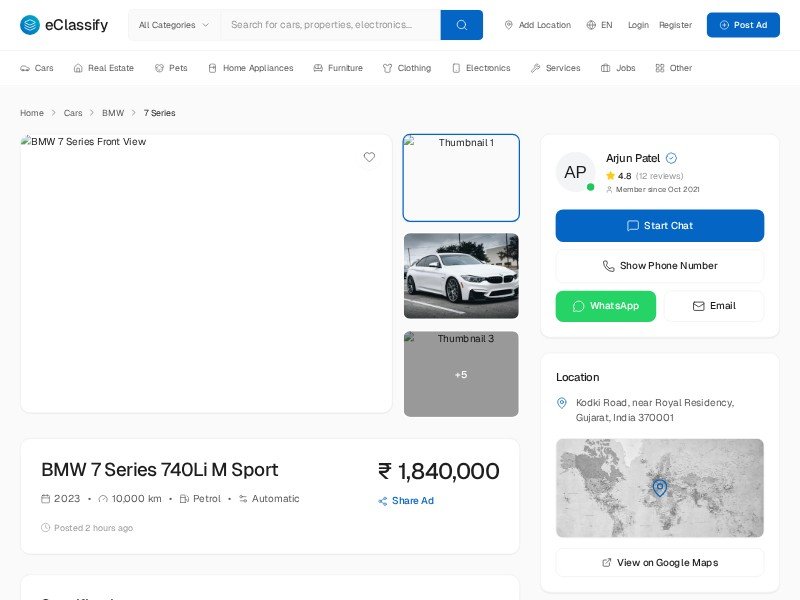This screenshot has height=600, width=800.
Task: Select the white BMW thumbnail image
Action: (x=461, y=276)
